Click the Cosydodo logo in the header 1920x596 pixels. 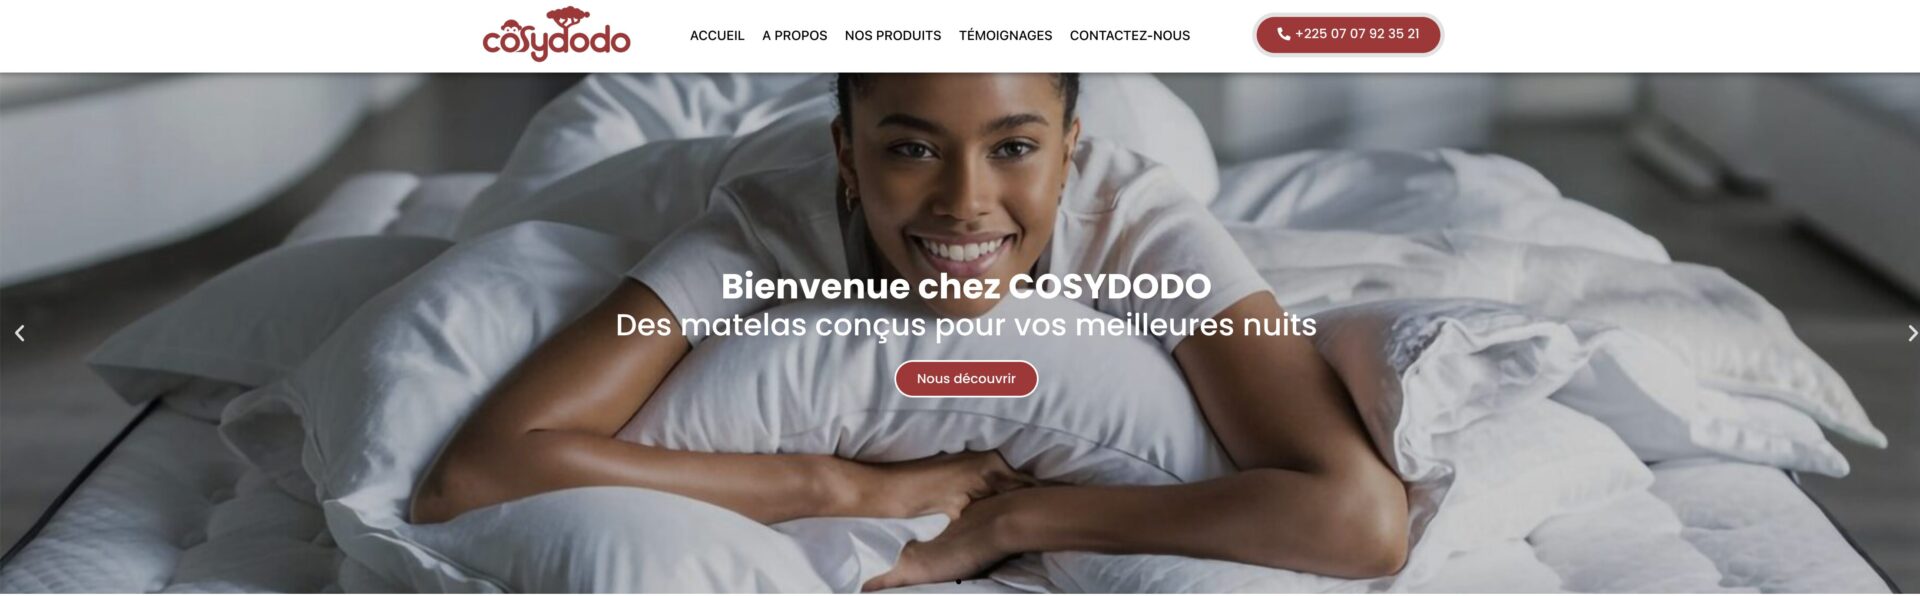pos(556,35)
